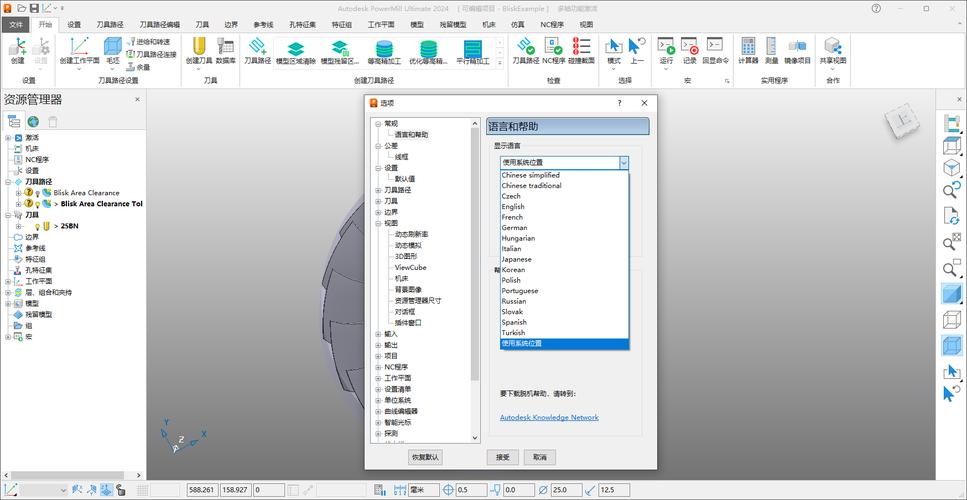This screenshot has height=500, width=967.
Task: Click the 创建工作平面 workplane icon
Action: pos(79,47)
